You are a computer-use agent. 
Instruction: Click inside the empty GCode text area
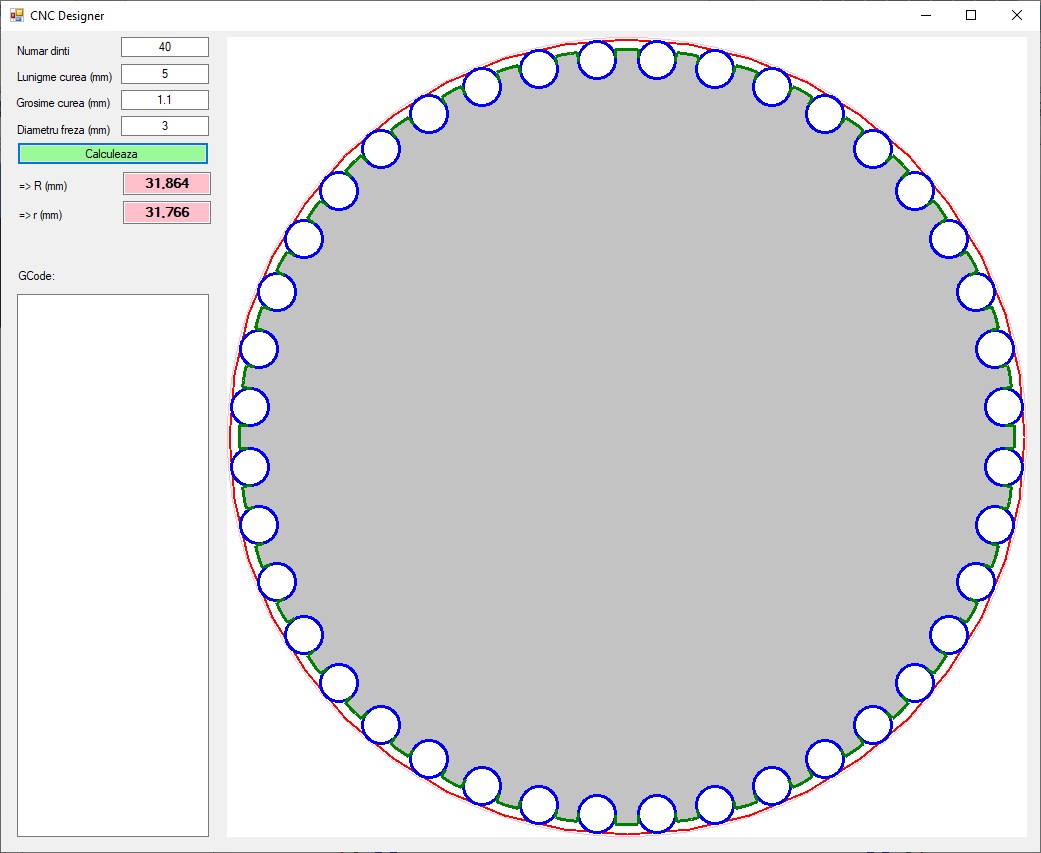pos(113,565)
